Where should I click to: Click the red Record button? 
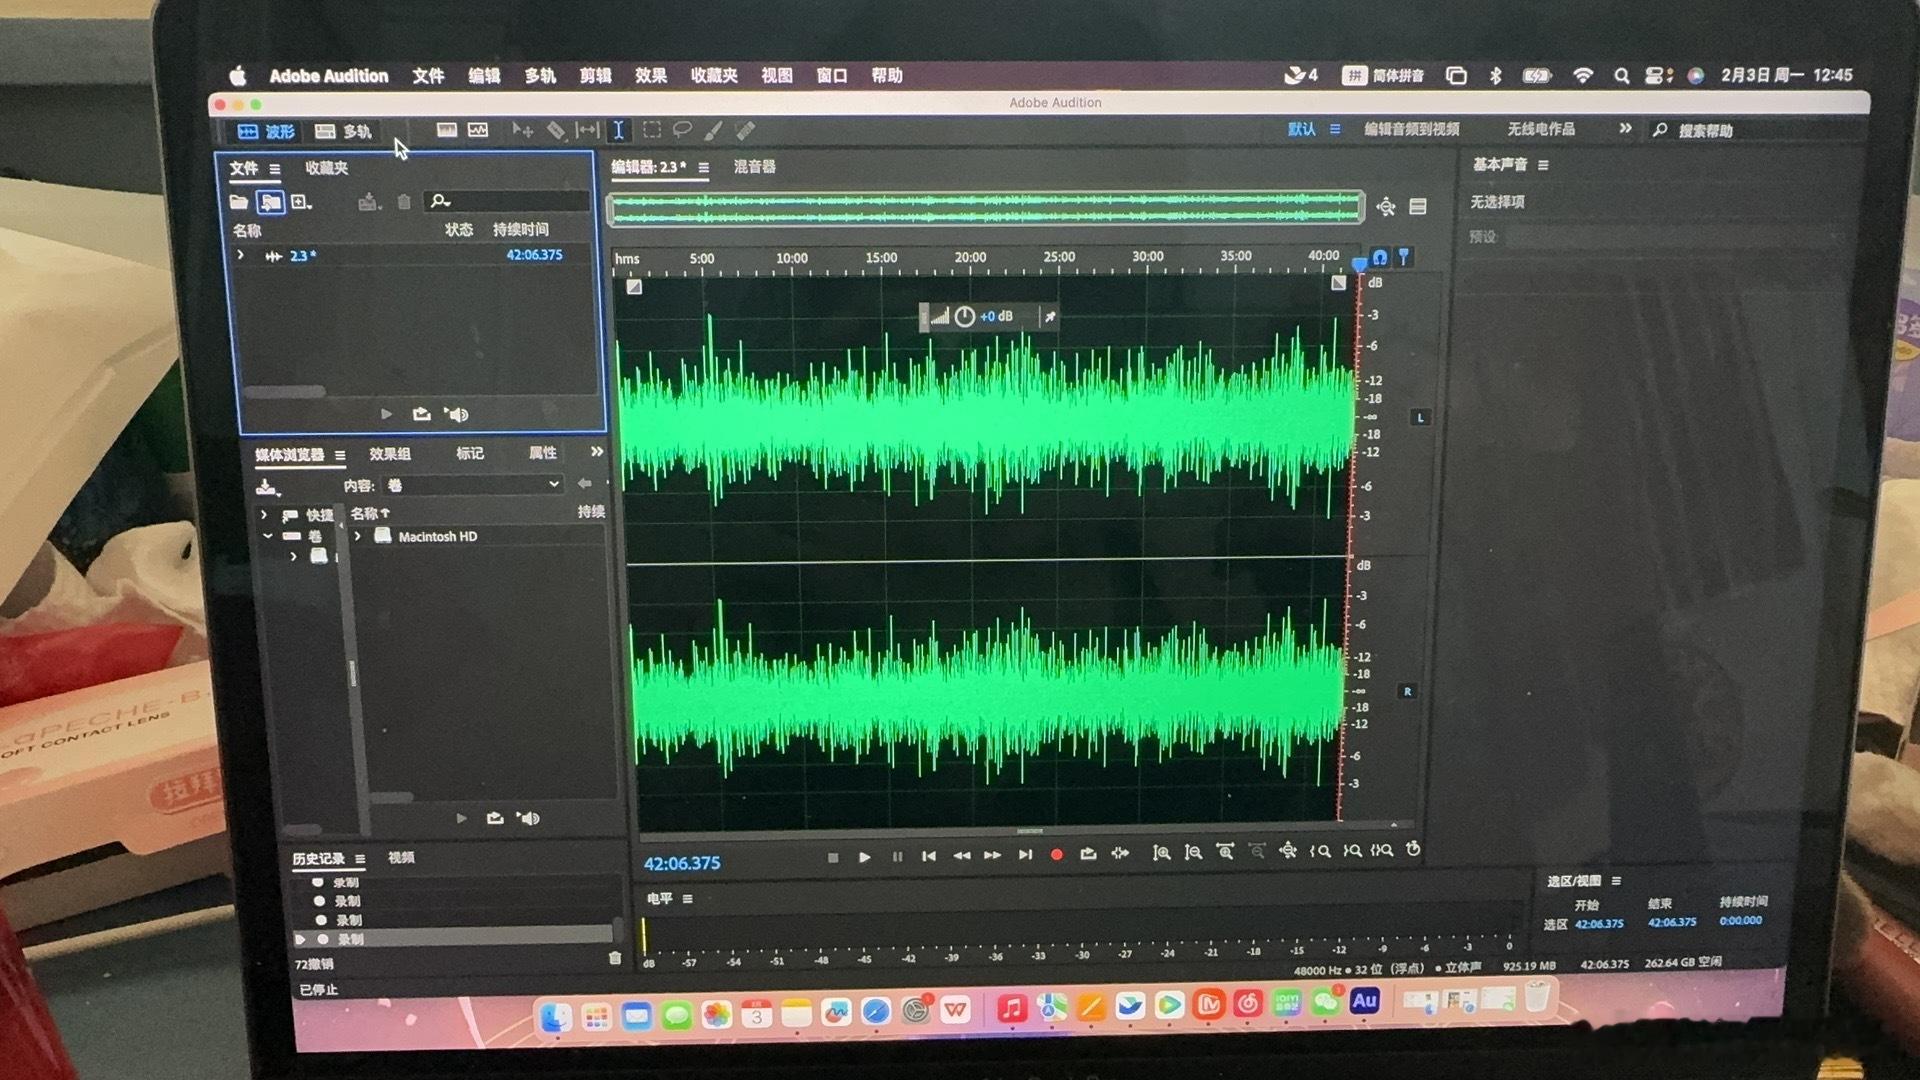click(1056, 855)
